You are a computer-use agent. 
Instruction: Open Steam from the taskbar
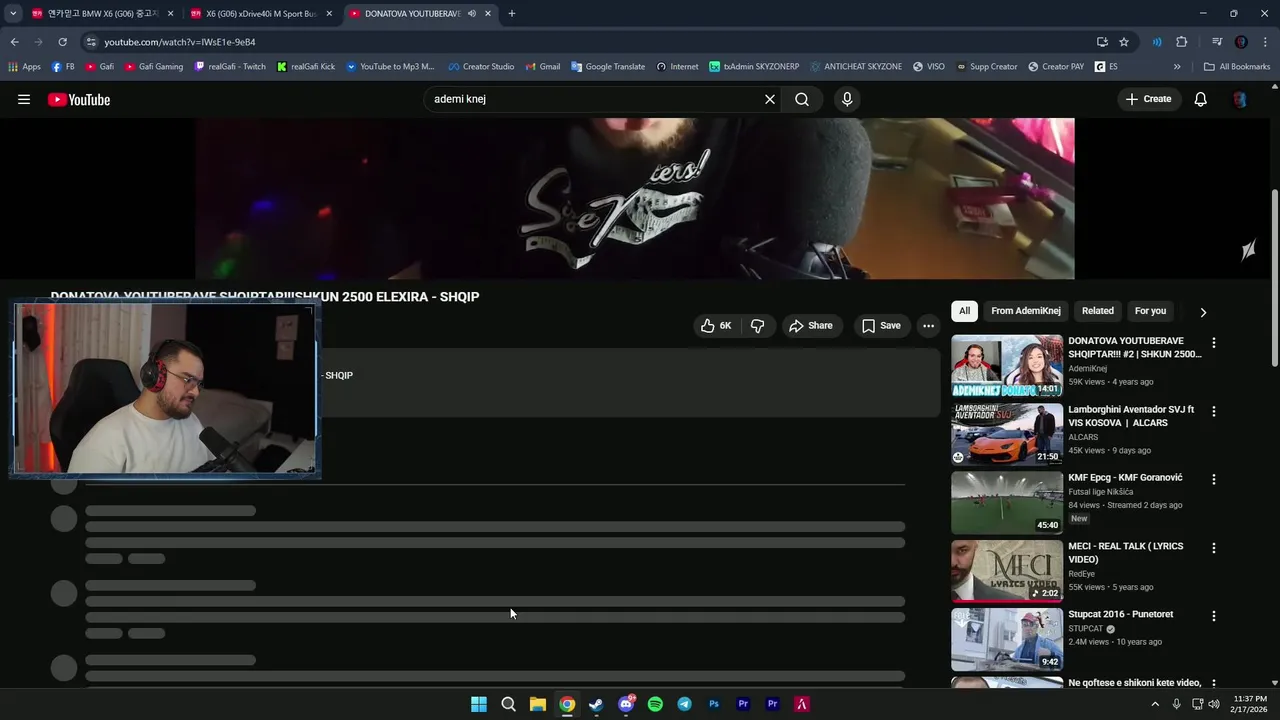(x=596, y=704)
